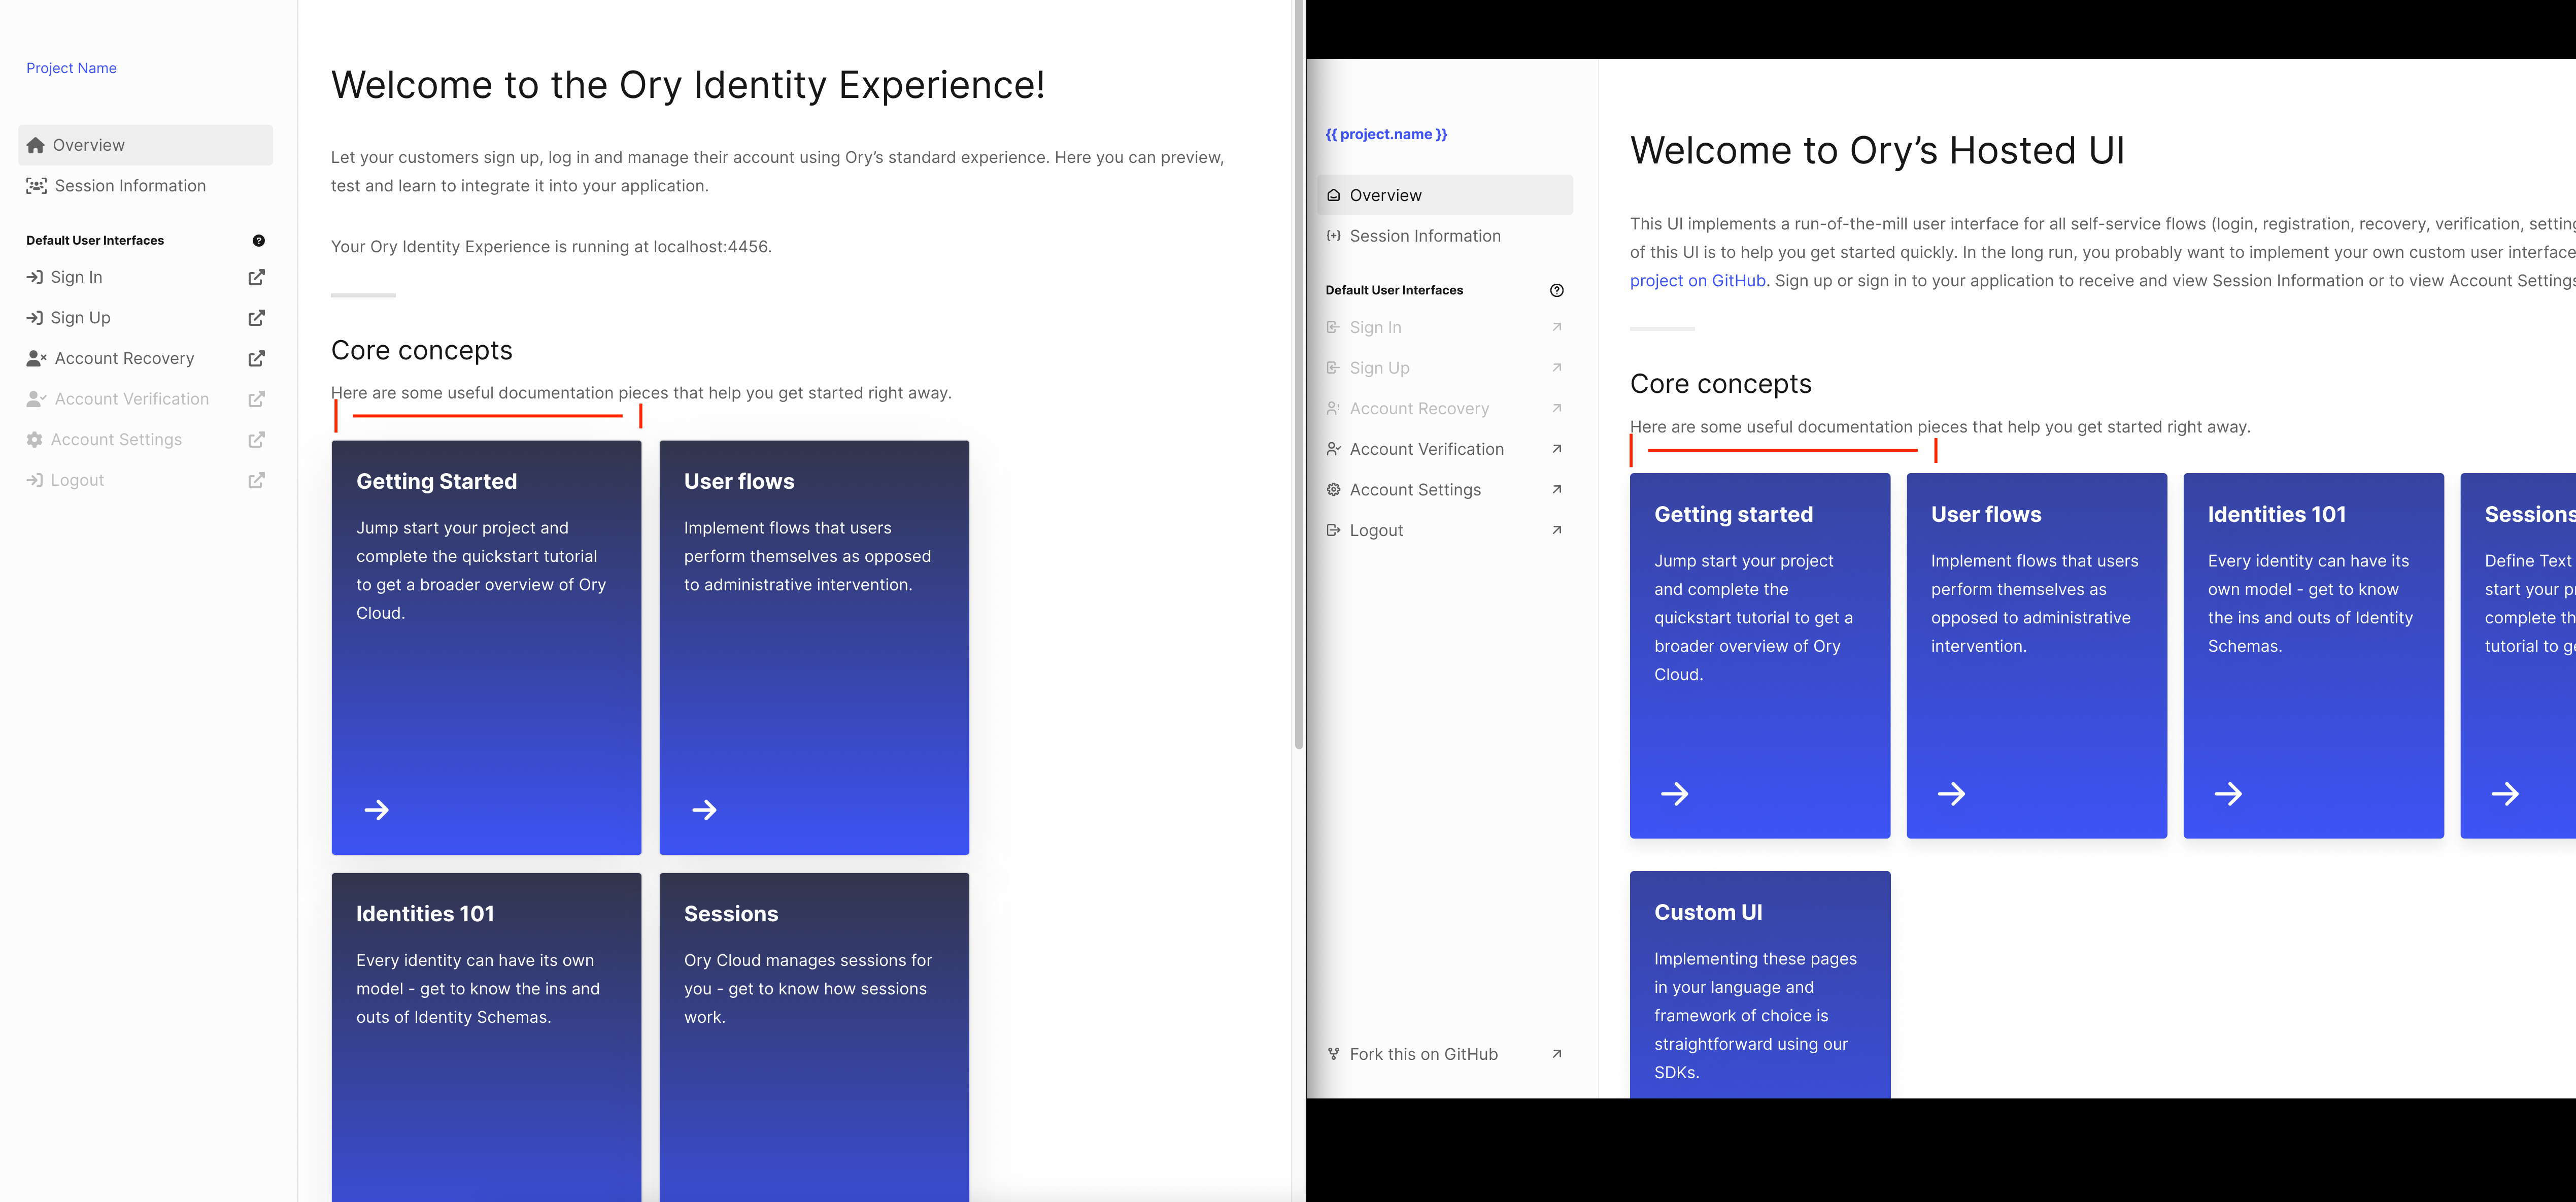
Task: Click Account Verification in left sidebar
Action: [x=131, y=399]
